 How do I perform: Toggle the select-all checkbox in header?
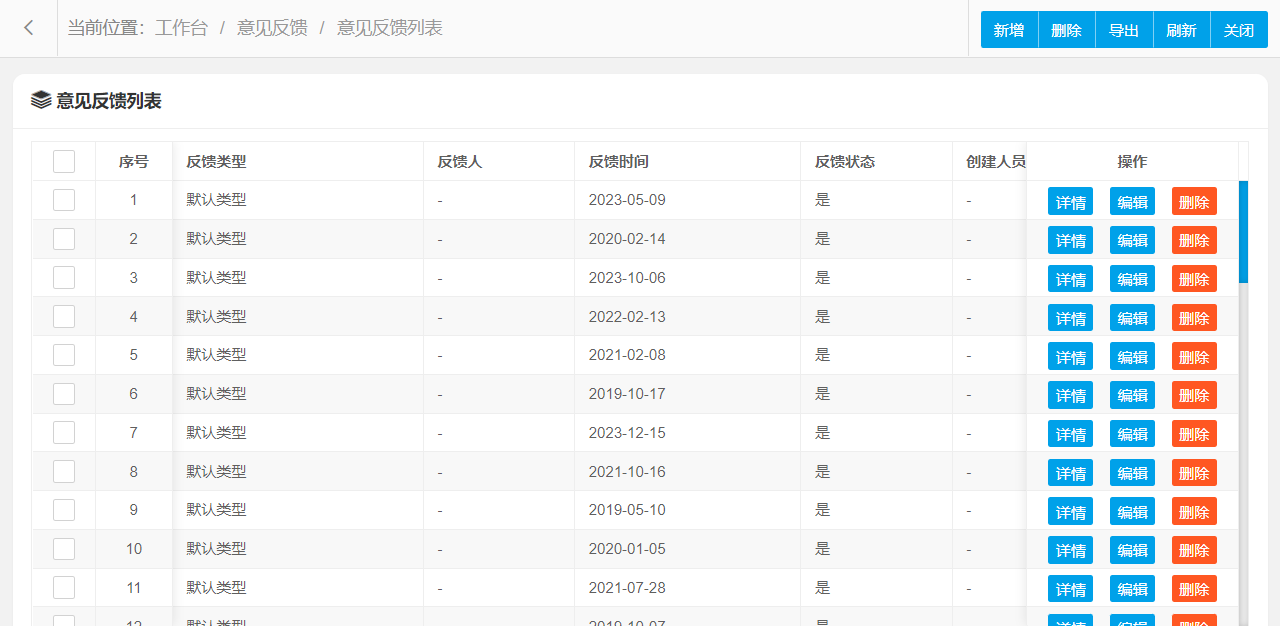[x=64, y=161]
